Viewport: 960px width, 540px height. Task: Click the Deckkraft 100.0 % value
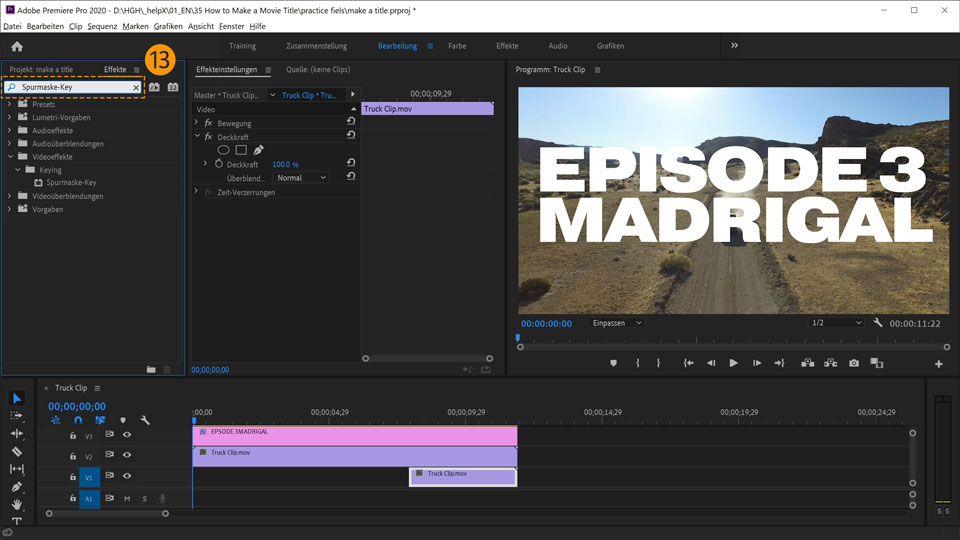pyautogui.click(x=286, y=164)
